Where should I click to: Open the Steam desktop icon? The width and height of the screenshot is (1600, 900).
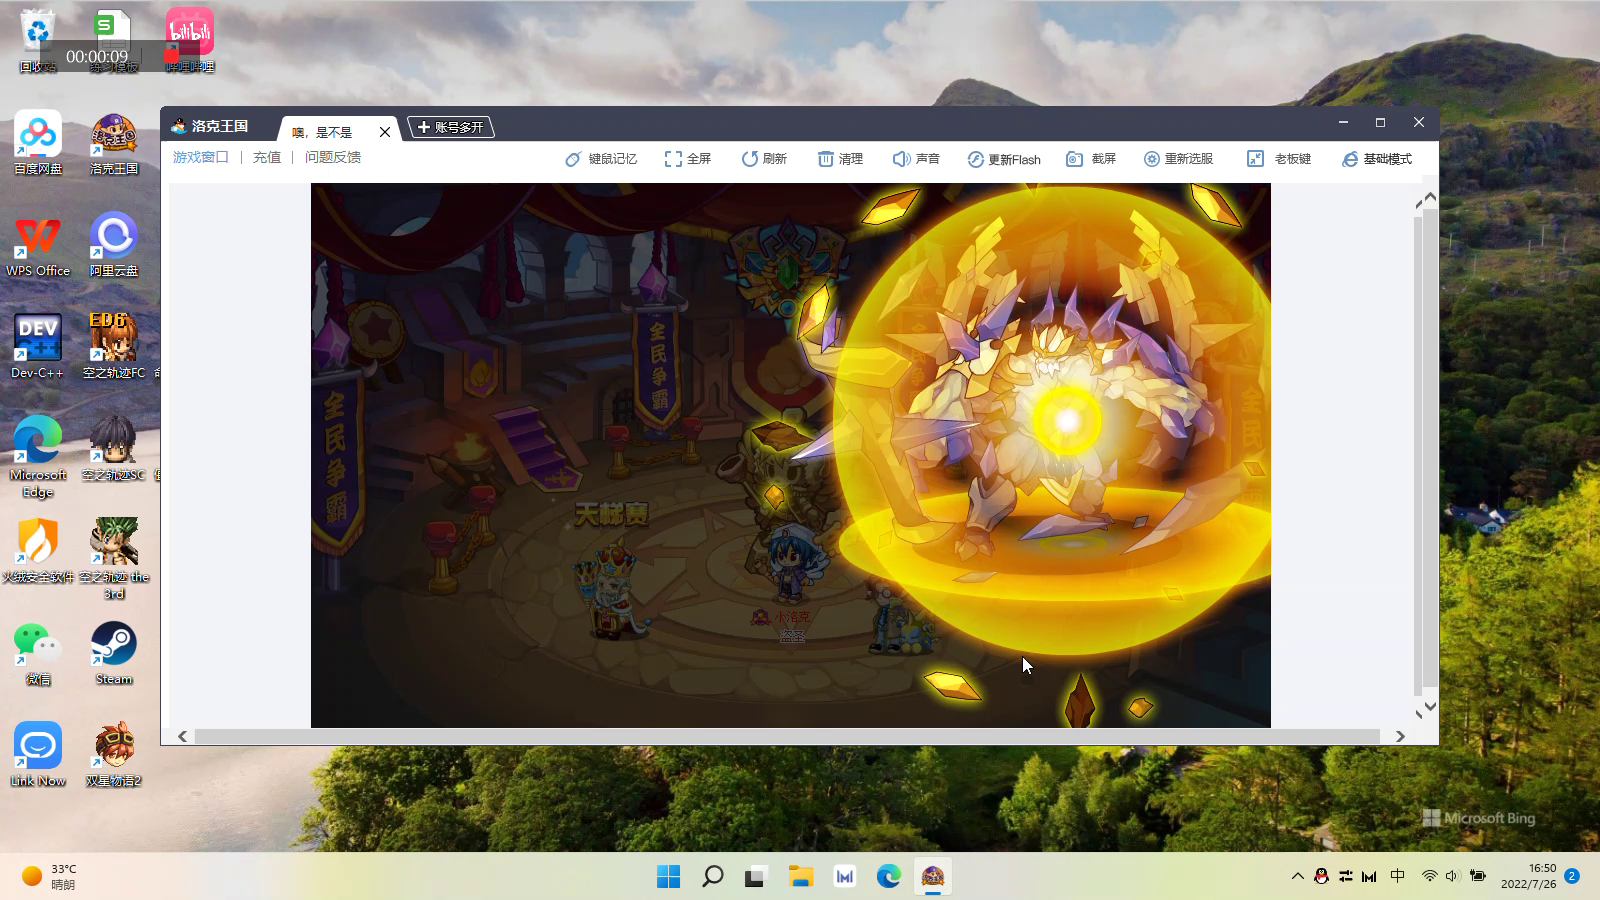click(114, 653)
